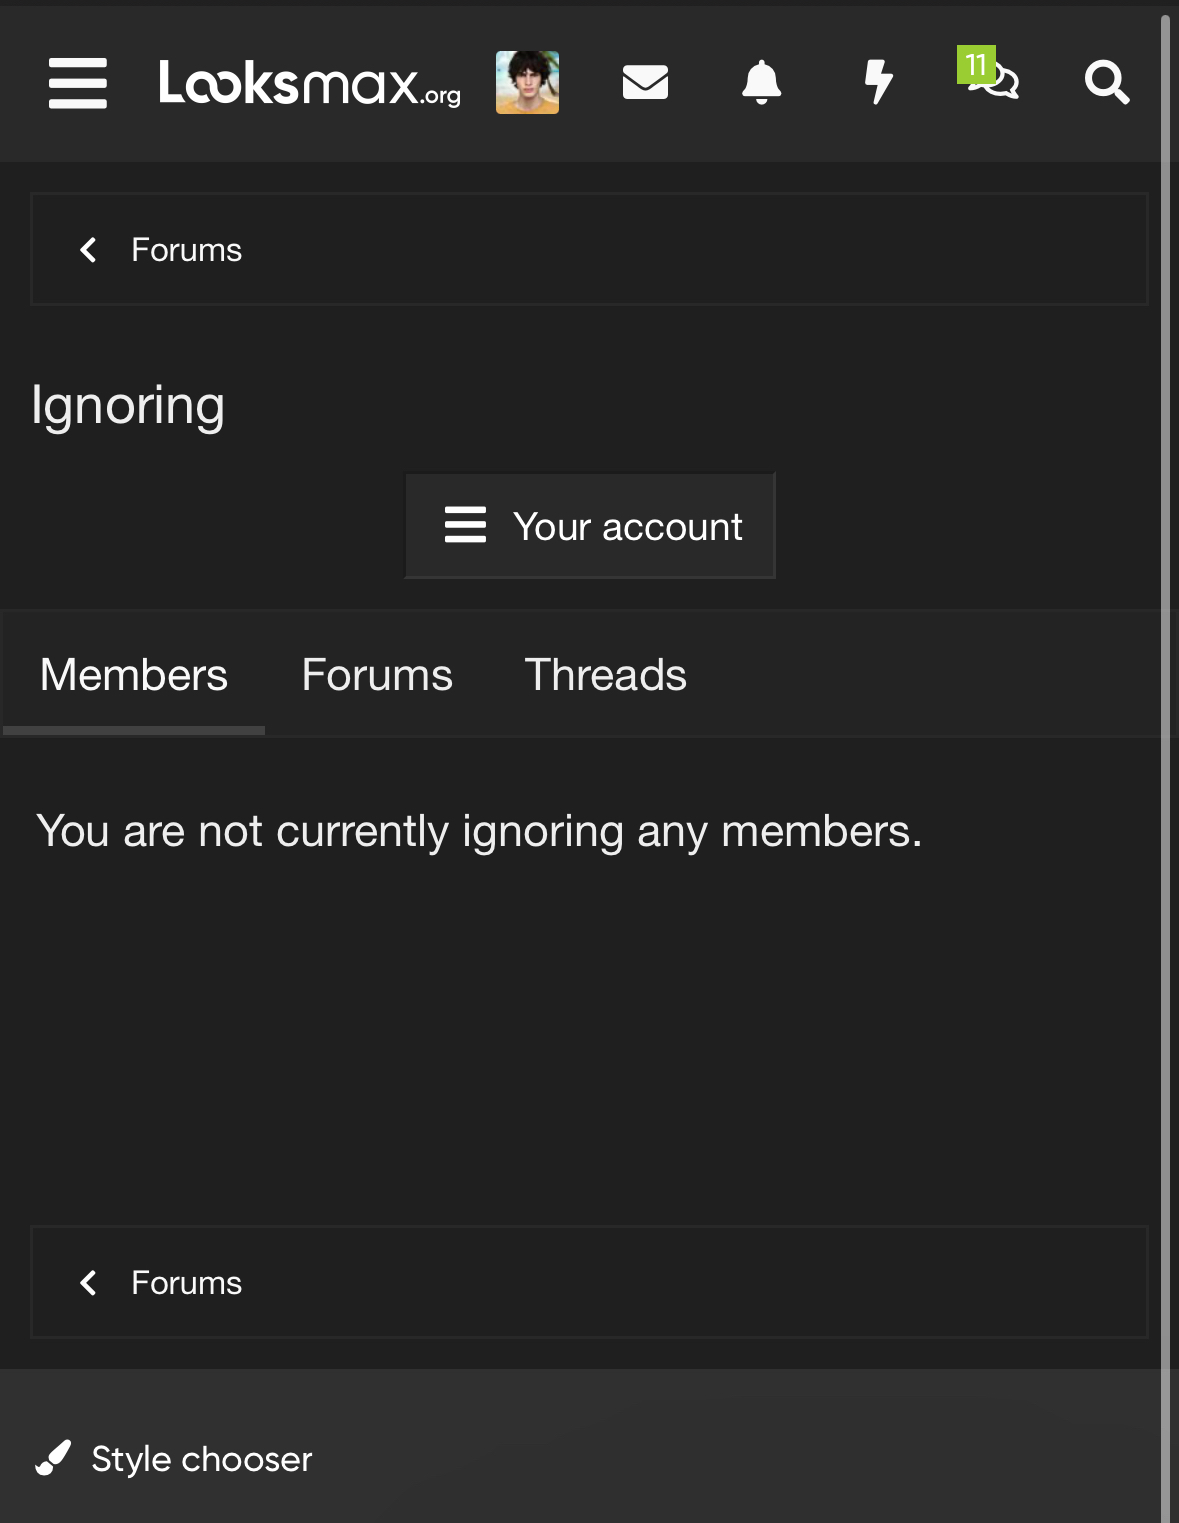The height and width of the screenshot is (1523, 1179).
Task: Open the user avatar profile menu
Action: point(527,82)
